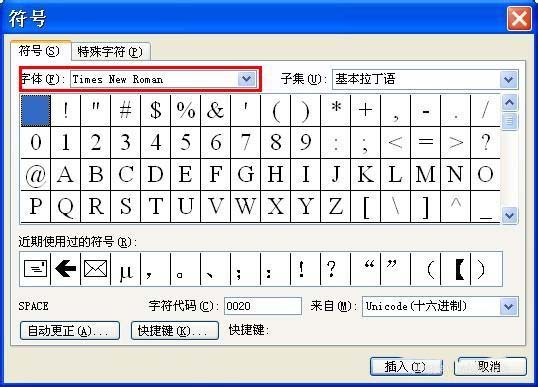Image resolution: width=538 pixels, height=387 pixels.
Task: Select the recent semicolon symbol
Action: point(246,269)
